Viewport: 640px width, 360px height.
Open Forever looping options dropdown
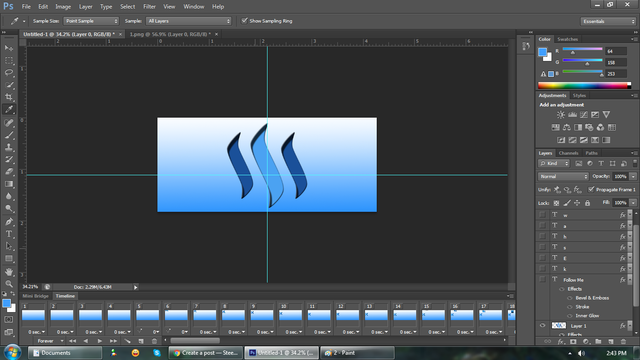(x=50, y=341)
